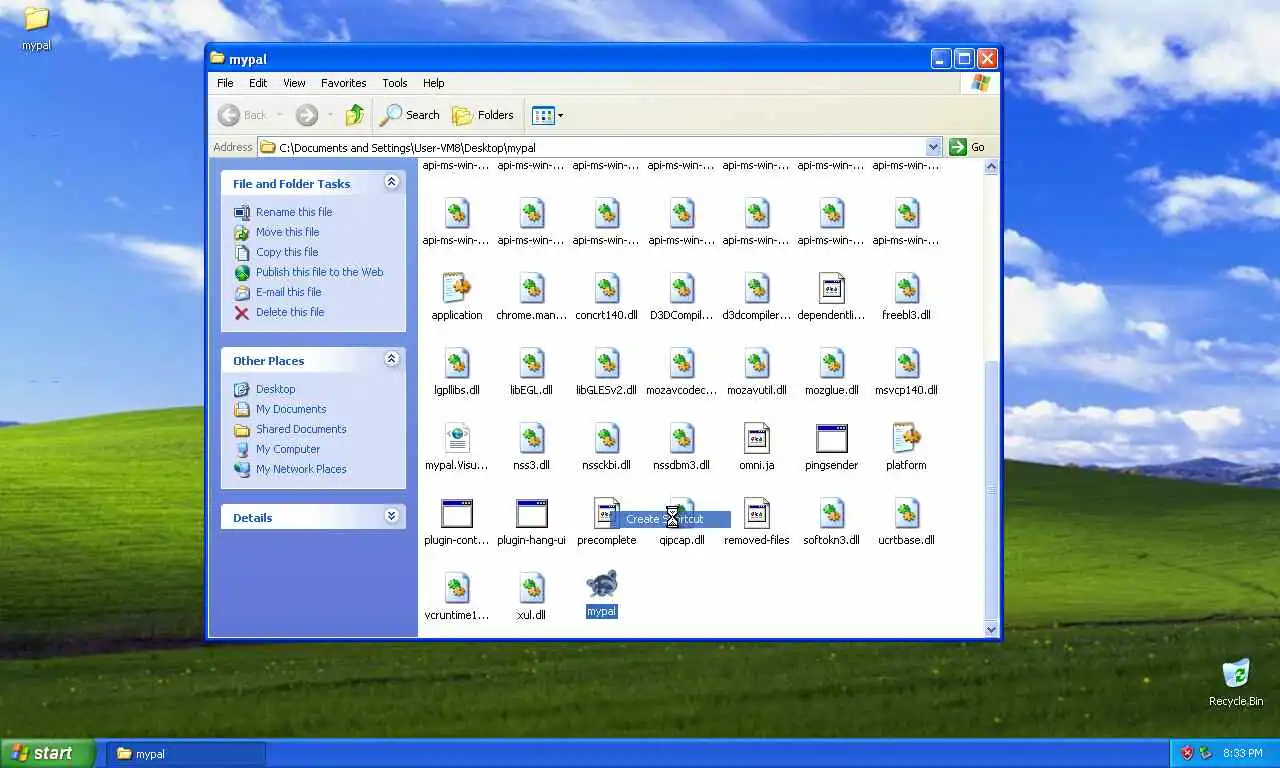Click the address bar path field
Image resolution: width=1280 pixels, height=768 pixels.
(x=600, y=147)
